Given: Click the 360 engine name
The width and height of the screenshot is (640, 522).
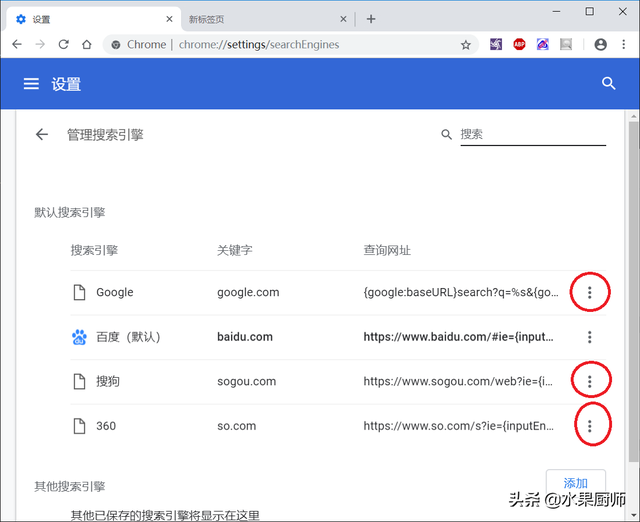Looking at the screenshot, I should click(x=106, y=426).
